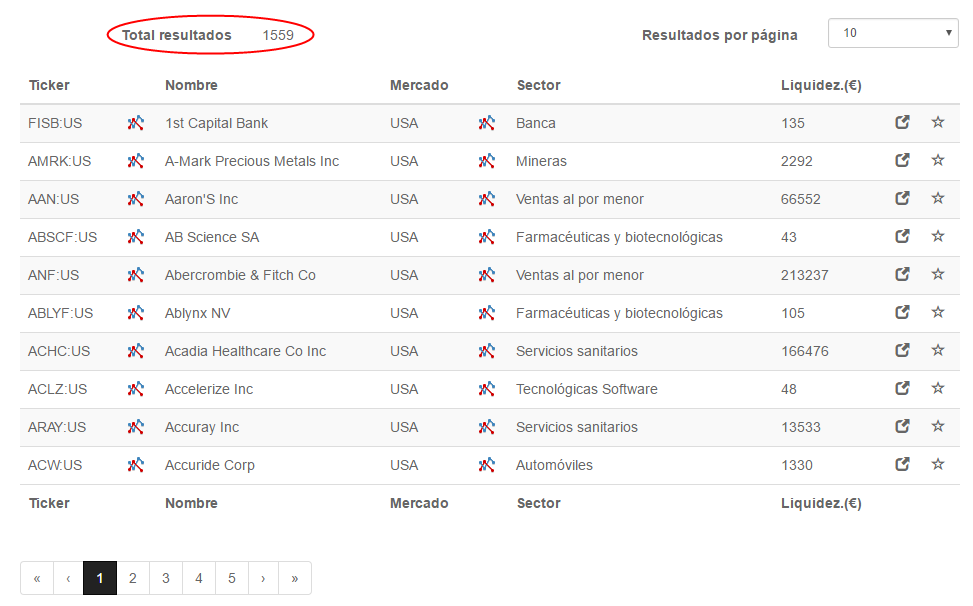Image resolution: width=973 pixels, height=606 pixels.
Task: Click chart icon beside ARAY:US ticker
Action: pos(135,427)
